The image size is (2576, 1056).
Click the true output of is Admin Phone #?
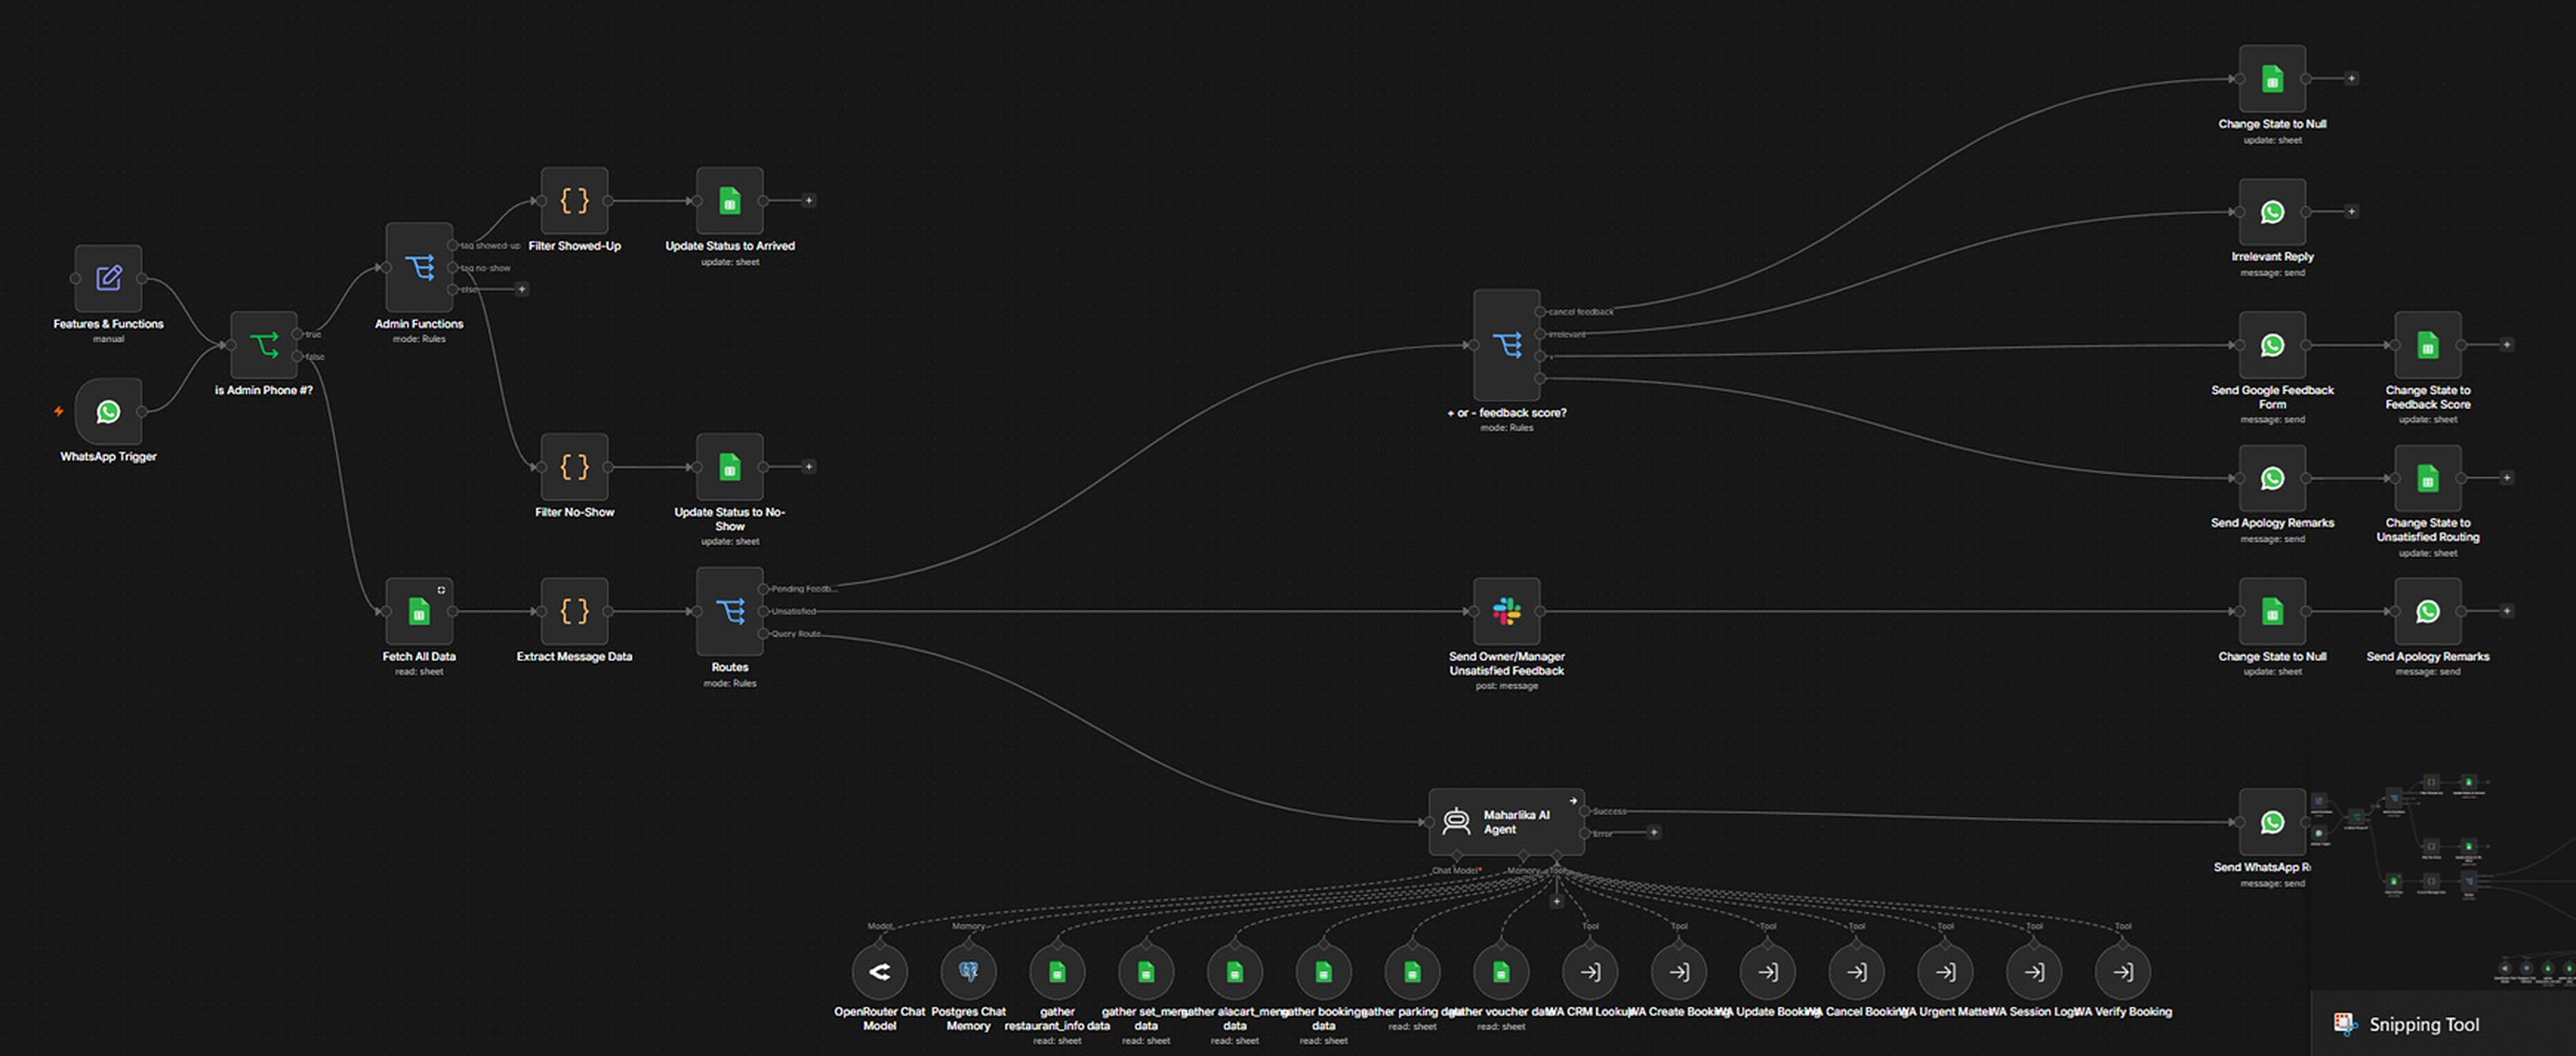pos(297,334)
